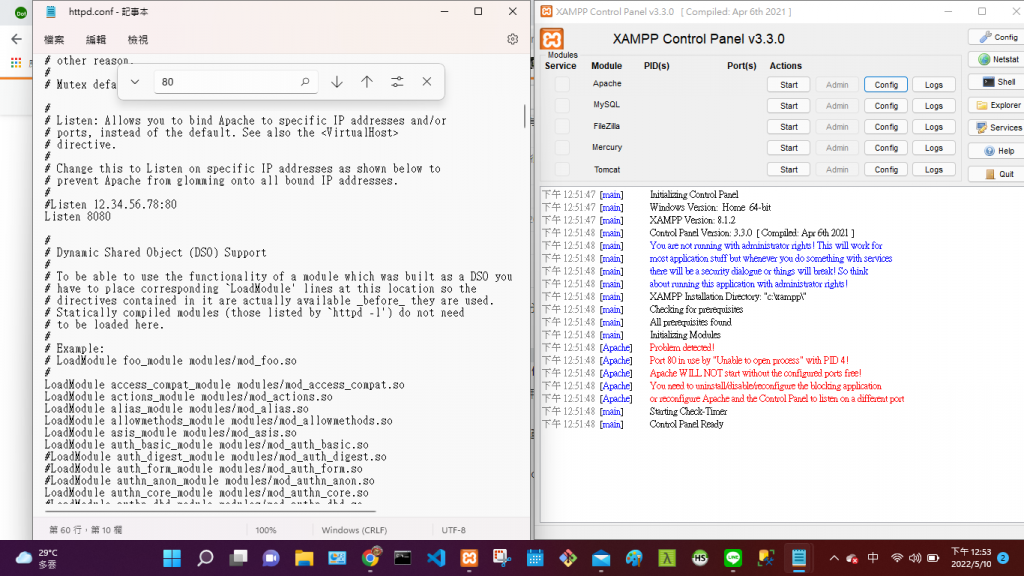Image resolution: width=1024 pixels, height=576 pixels.
Task: Click the search magnifier icon in find bar
Action: click(x=305, y=82)
